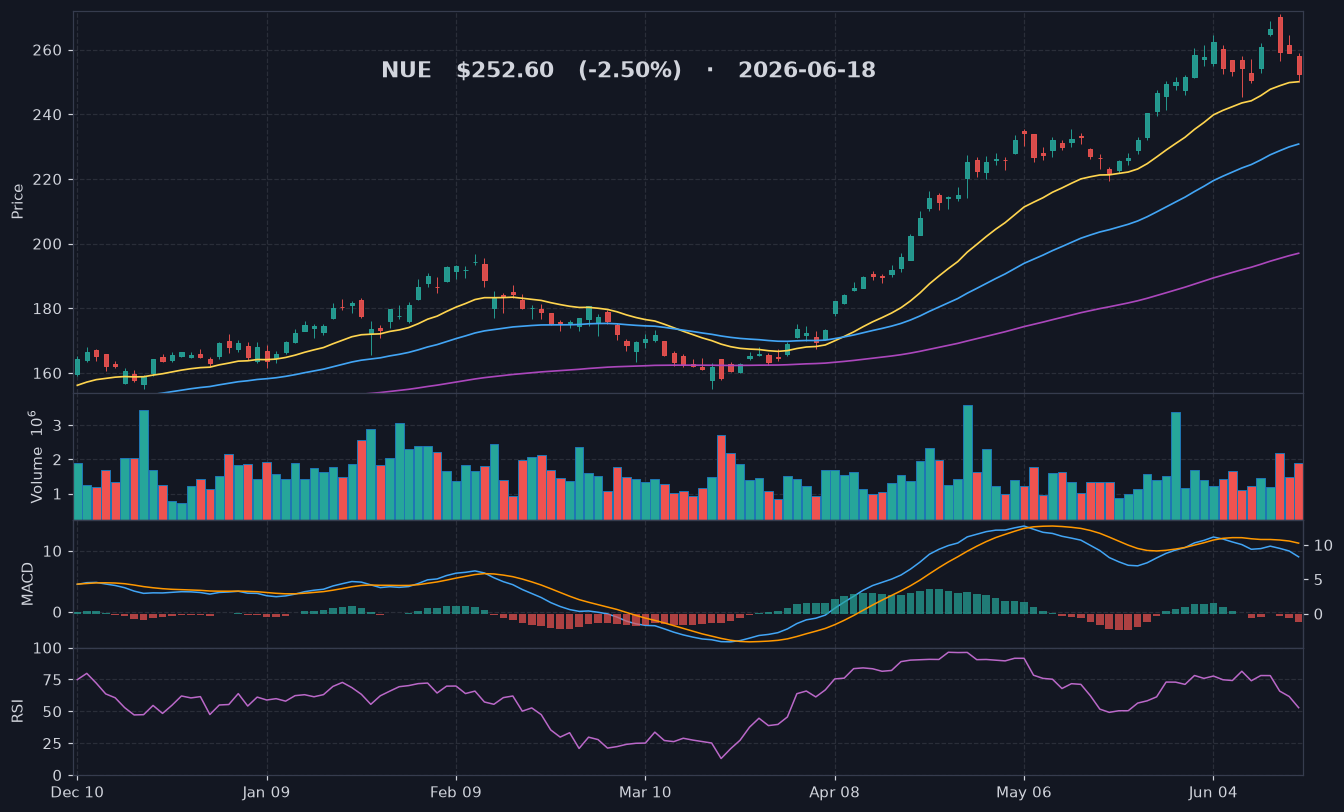Click the NUE ticker symbol in the title

[x=406, y=70]
